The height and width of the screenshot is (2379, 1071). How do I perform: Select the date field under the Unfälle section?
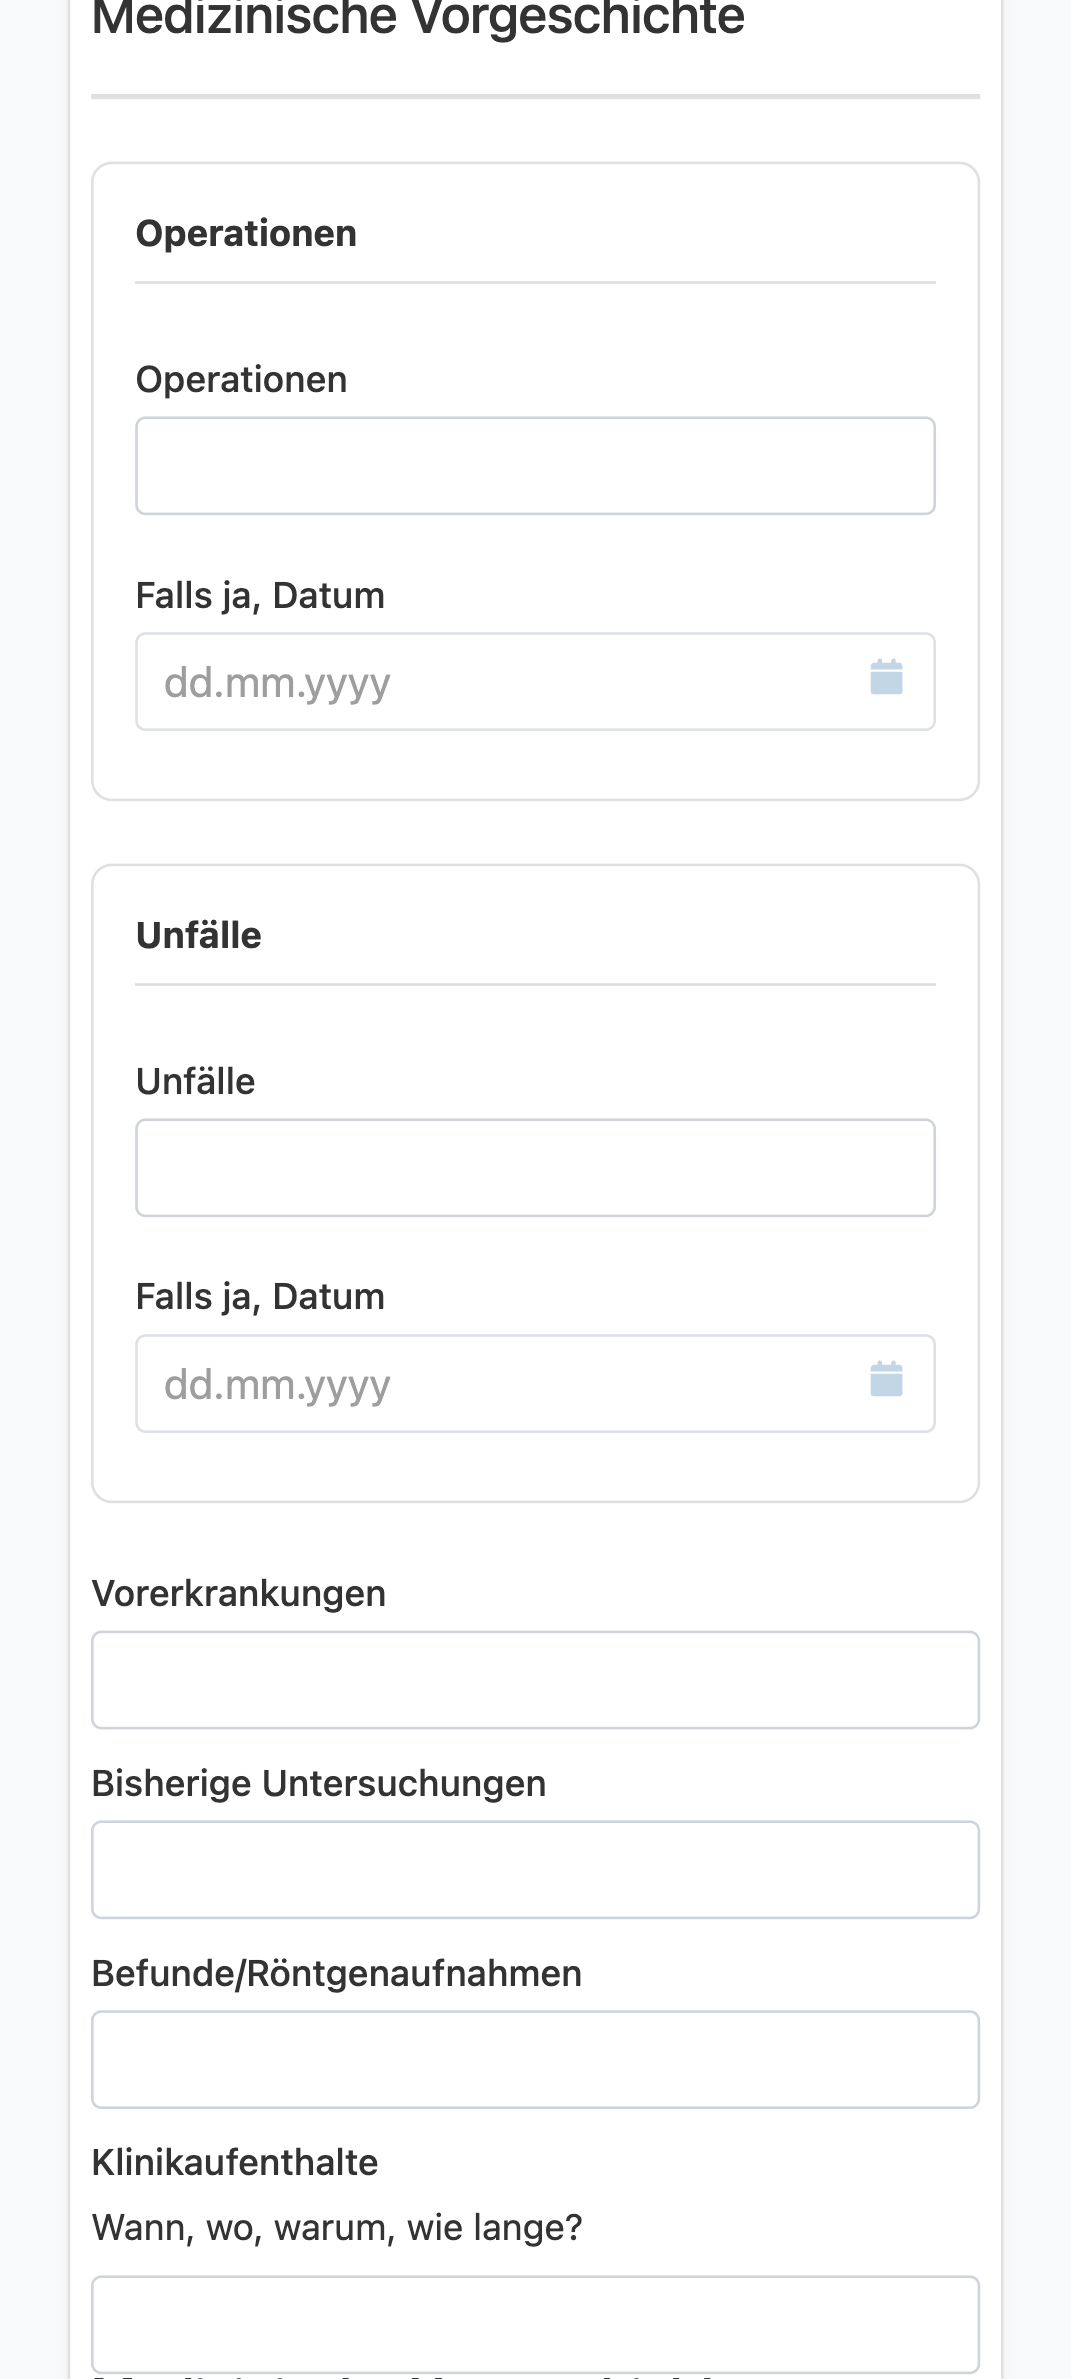pyautogui.click(x=535, y=1384)
